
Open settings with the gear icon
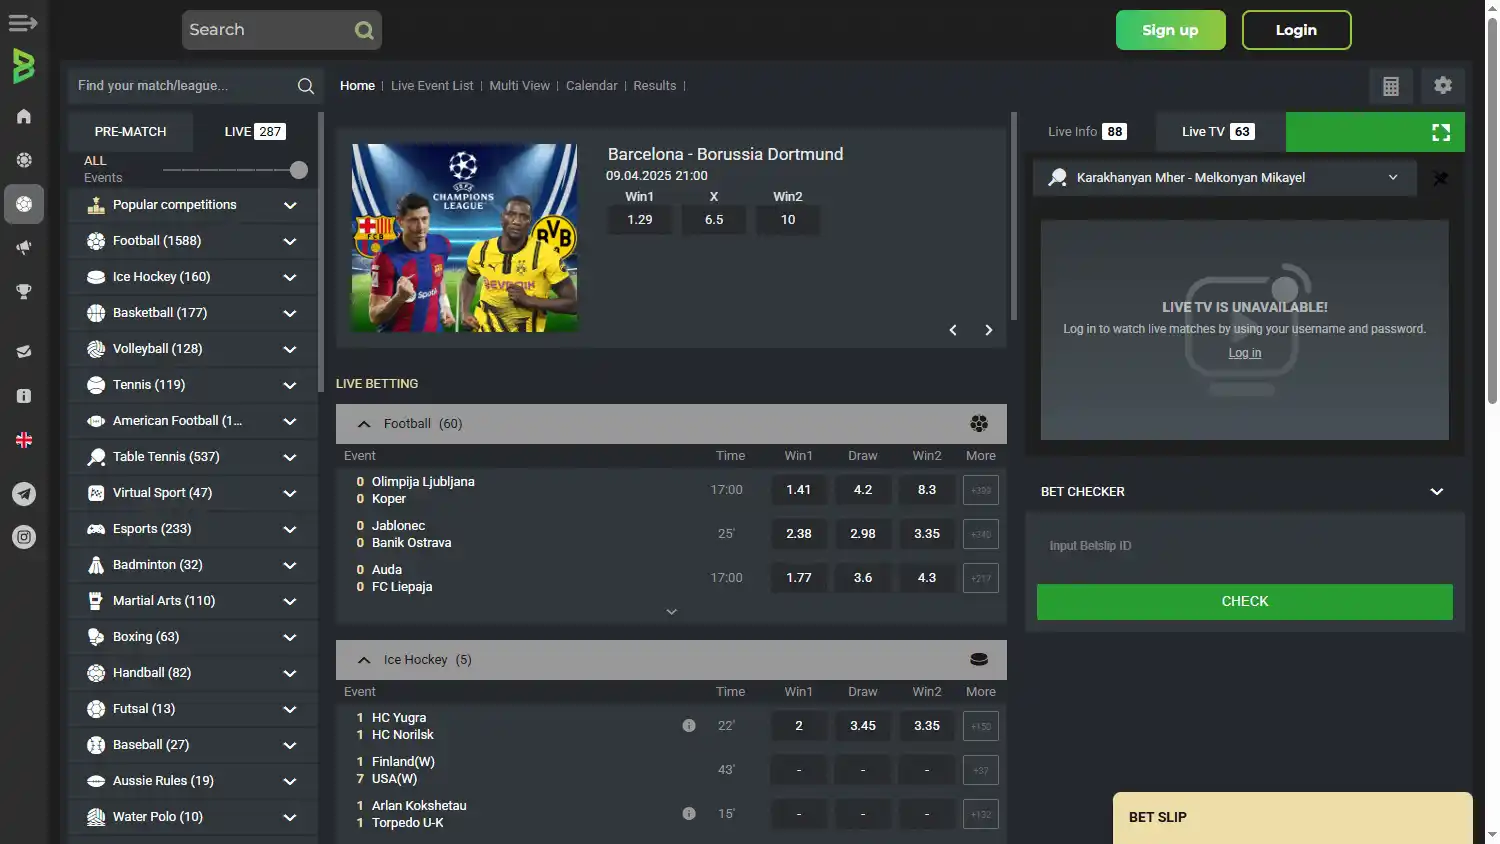coord(1442,86)
